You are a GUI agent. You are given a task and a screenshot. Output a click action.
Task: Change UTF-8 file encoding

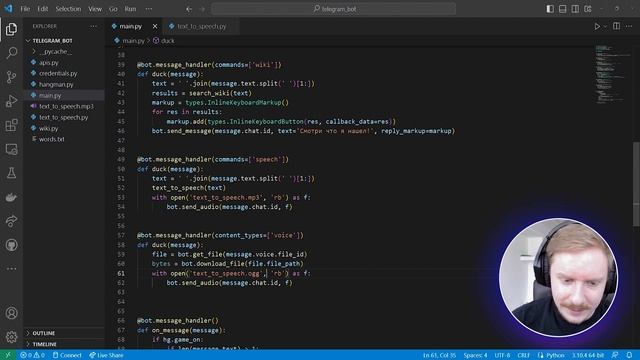click(x=502, y=355)
